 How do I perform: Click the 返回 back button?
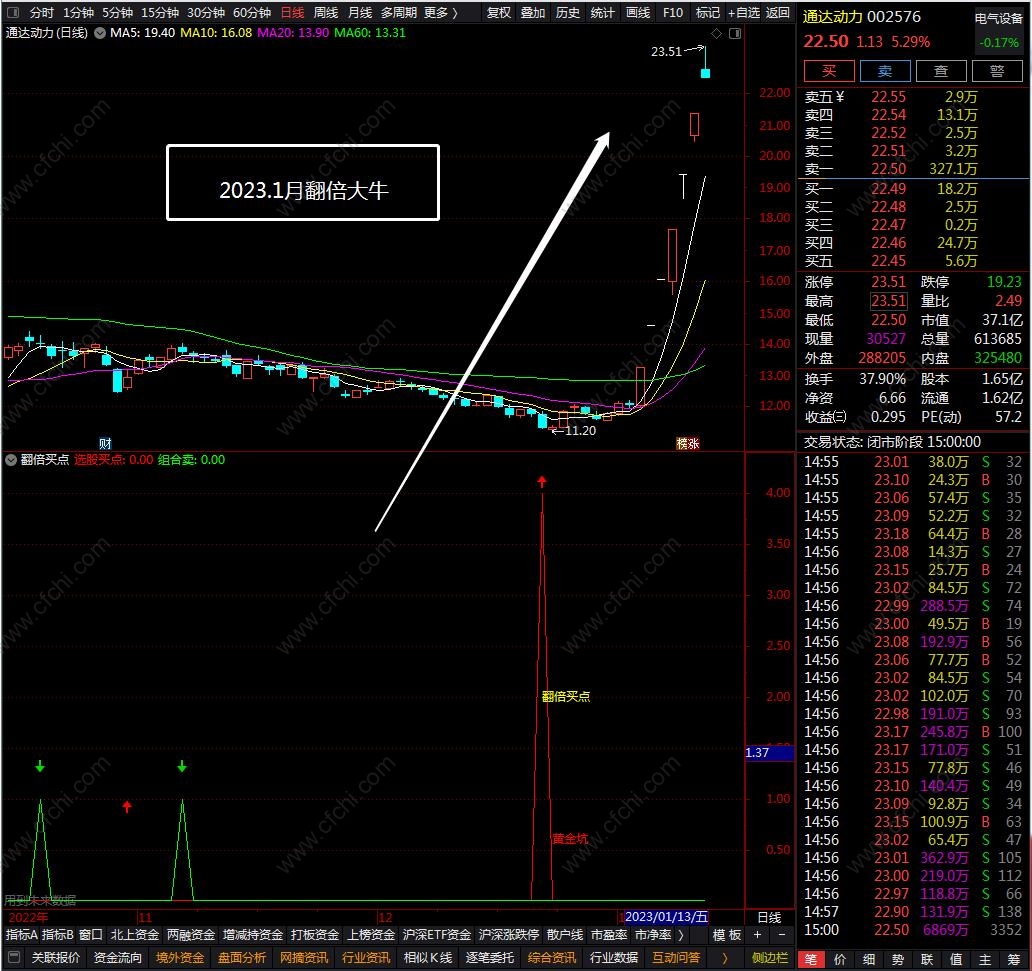(x=778, y=13)
